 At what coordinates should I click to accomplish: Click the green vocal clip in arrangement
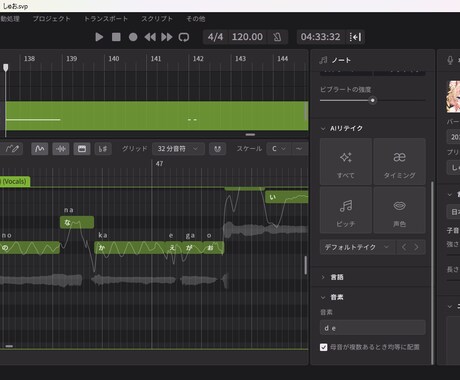point(157,116)
